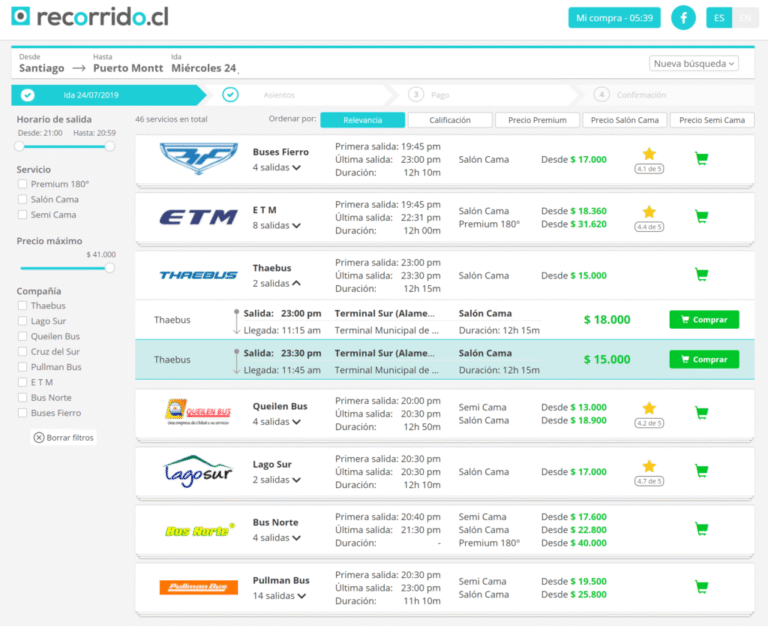The image size is (768, 626).
Task: Expand ETM's 8 salidas list
Action: 276,226
